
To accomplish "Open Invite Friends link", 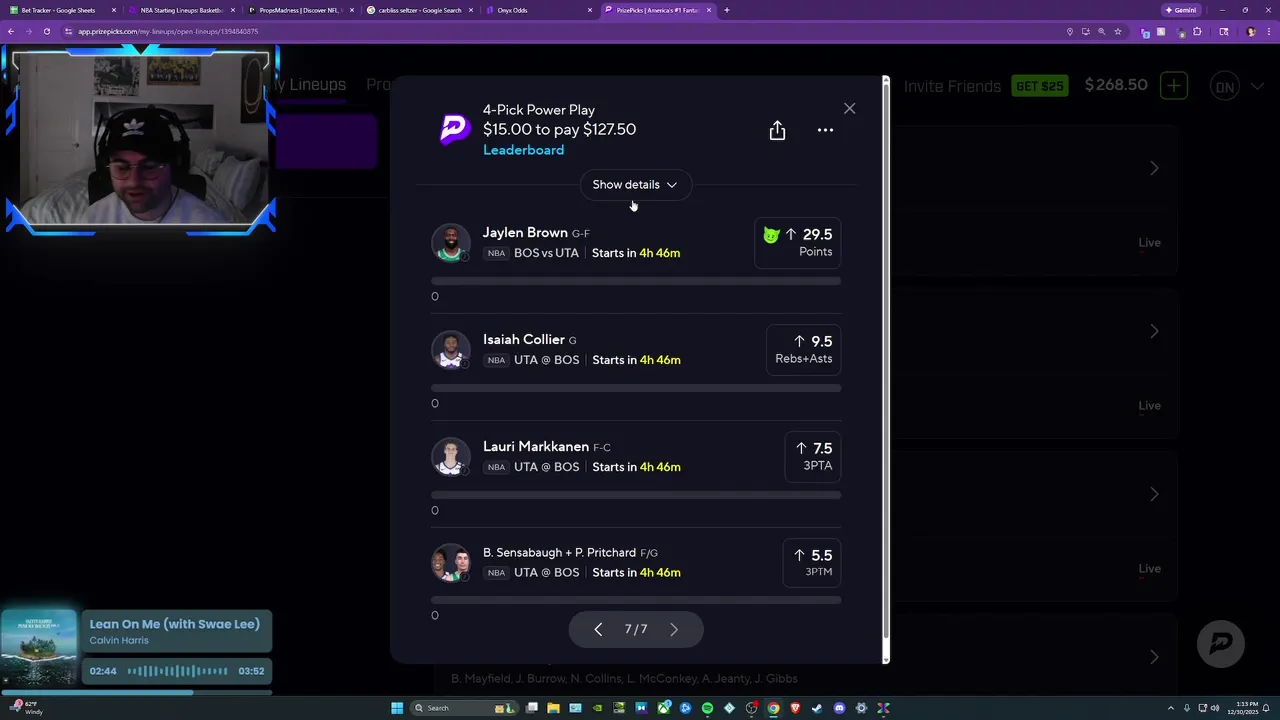I will point(952,86).
